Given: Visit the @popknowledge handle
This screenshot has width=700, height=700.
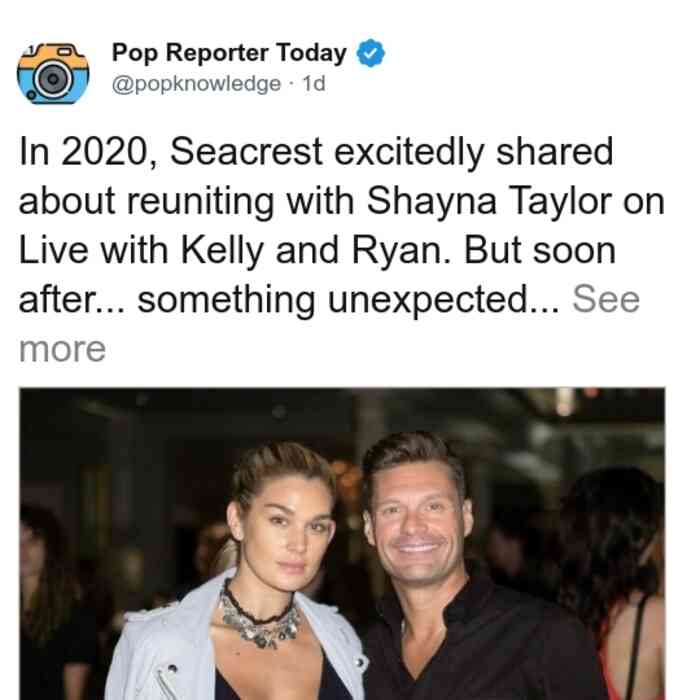Looking at the screenshot, I should click(x=196, y=84).
